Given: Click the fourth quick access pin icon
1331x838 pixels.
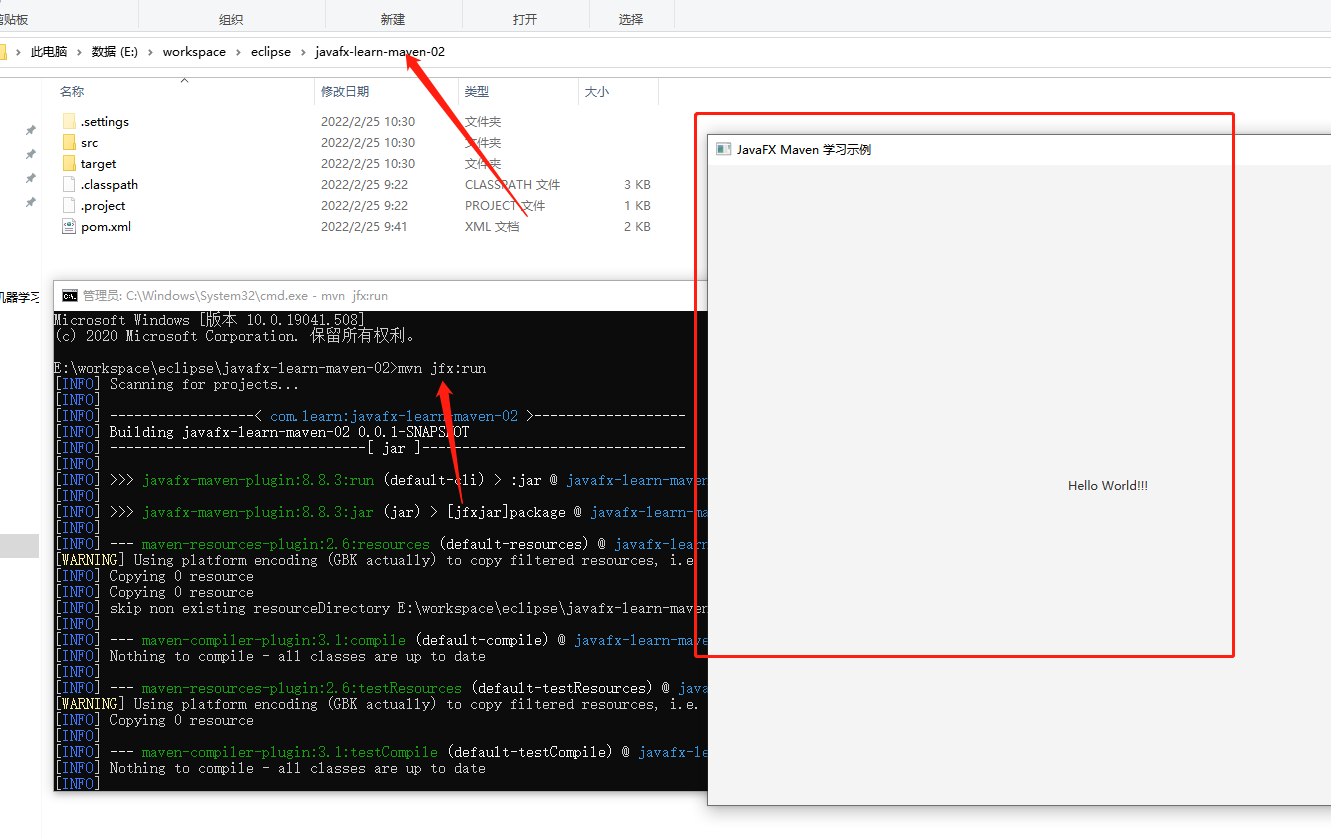Looking at the screenshot, I should [30, 202].
